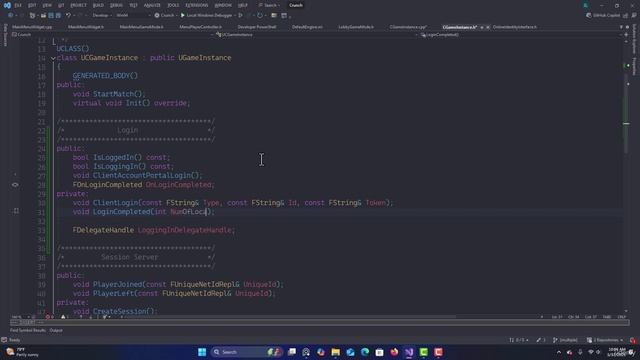Open the Output panel tab
640x360 pixels.
[56, 330]
